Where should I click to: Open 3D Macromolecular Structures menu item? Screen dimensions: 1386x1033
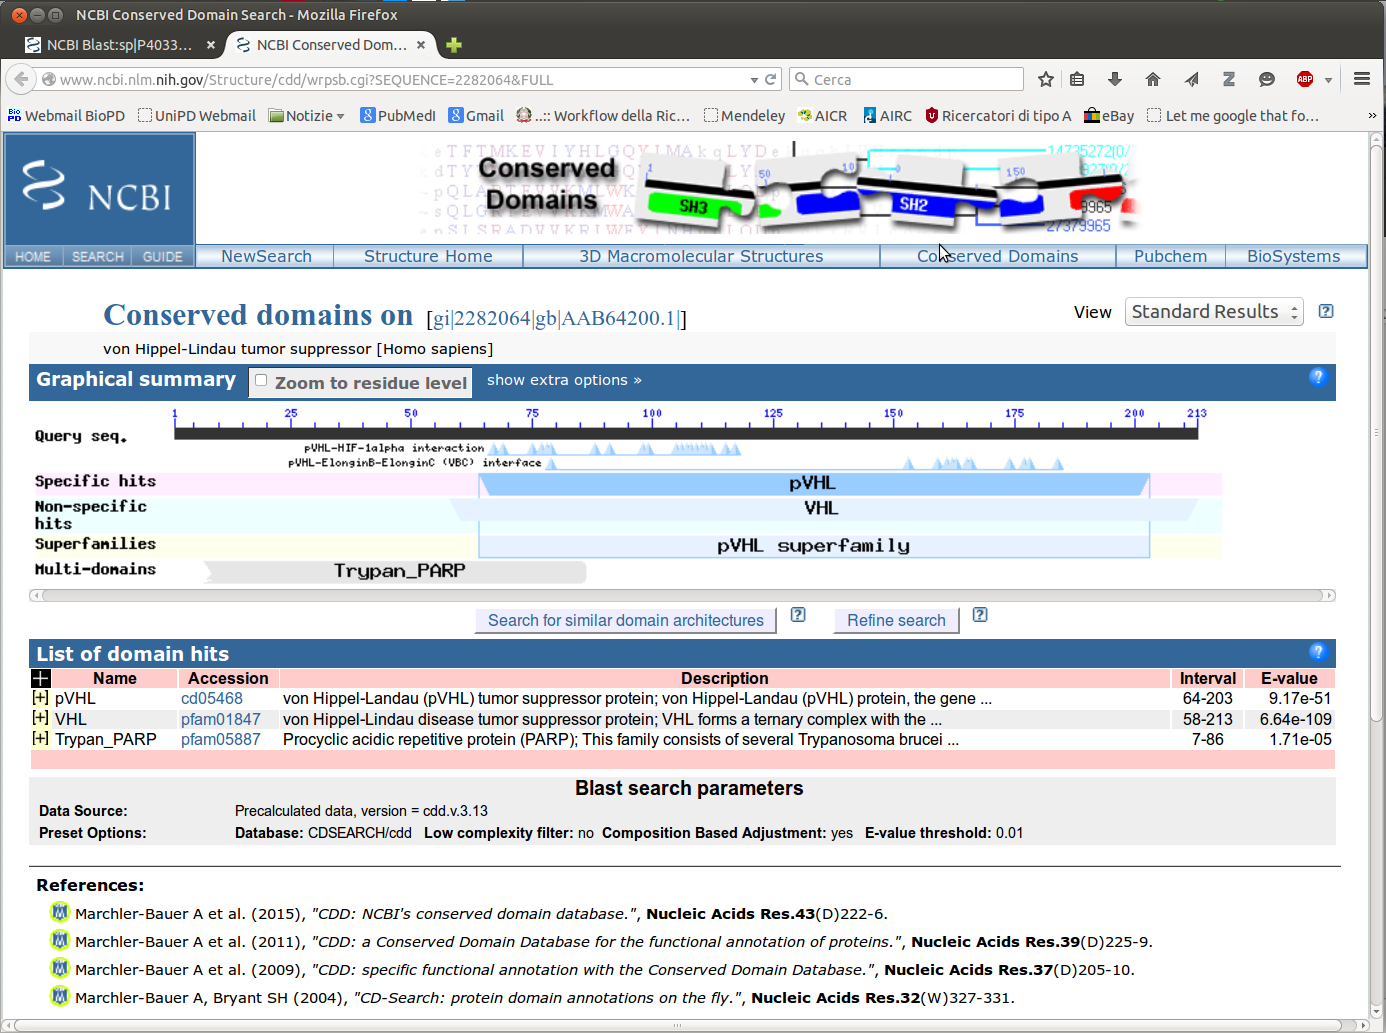click(x=701, y=256)
